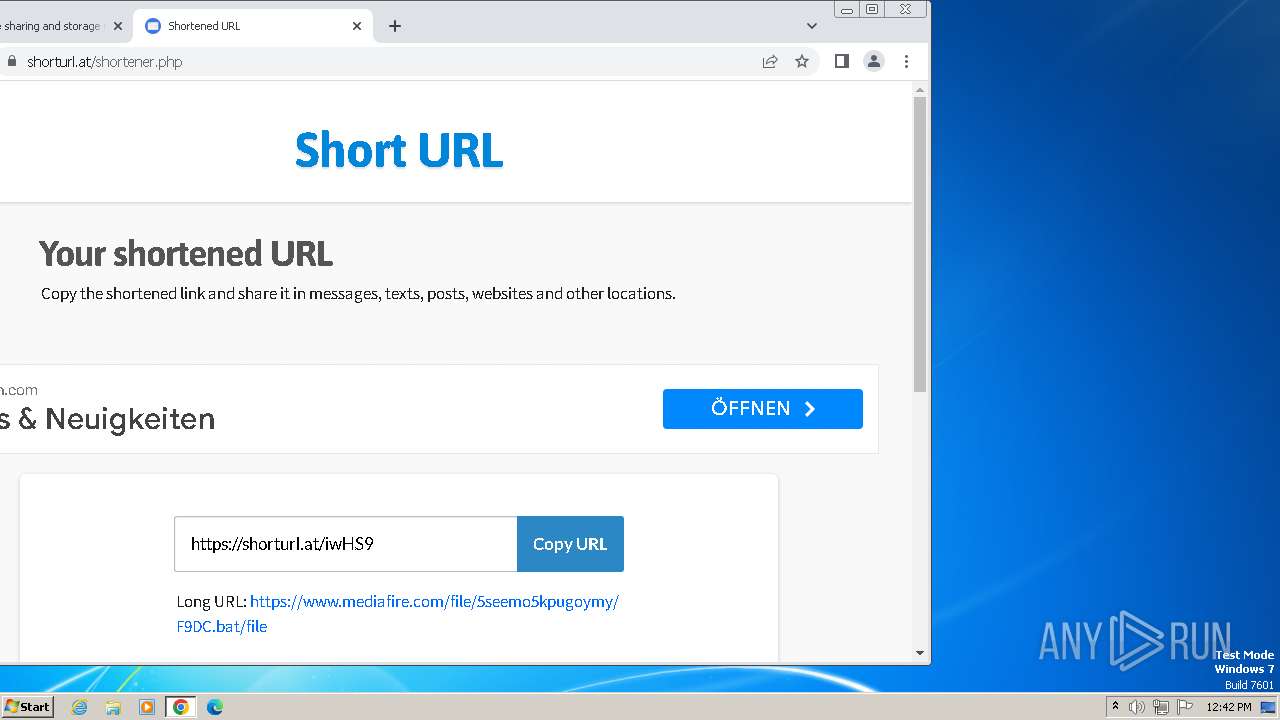Open the Chrome three-dot menu

pyautogui.click(x=906, y=61)
